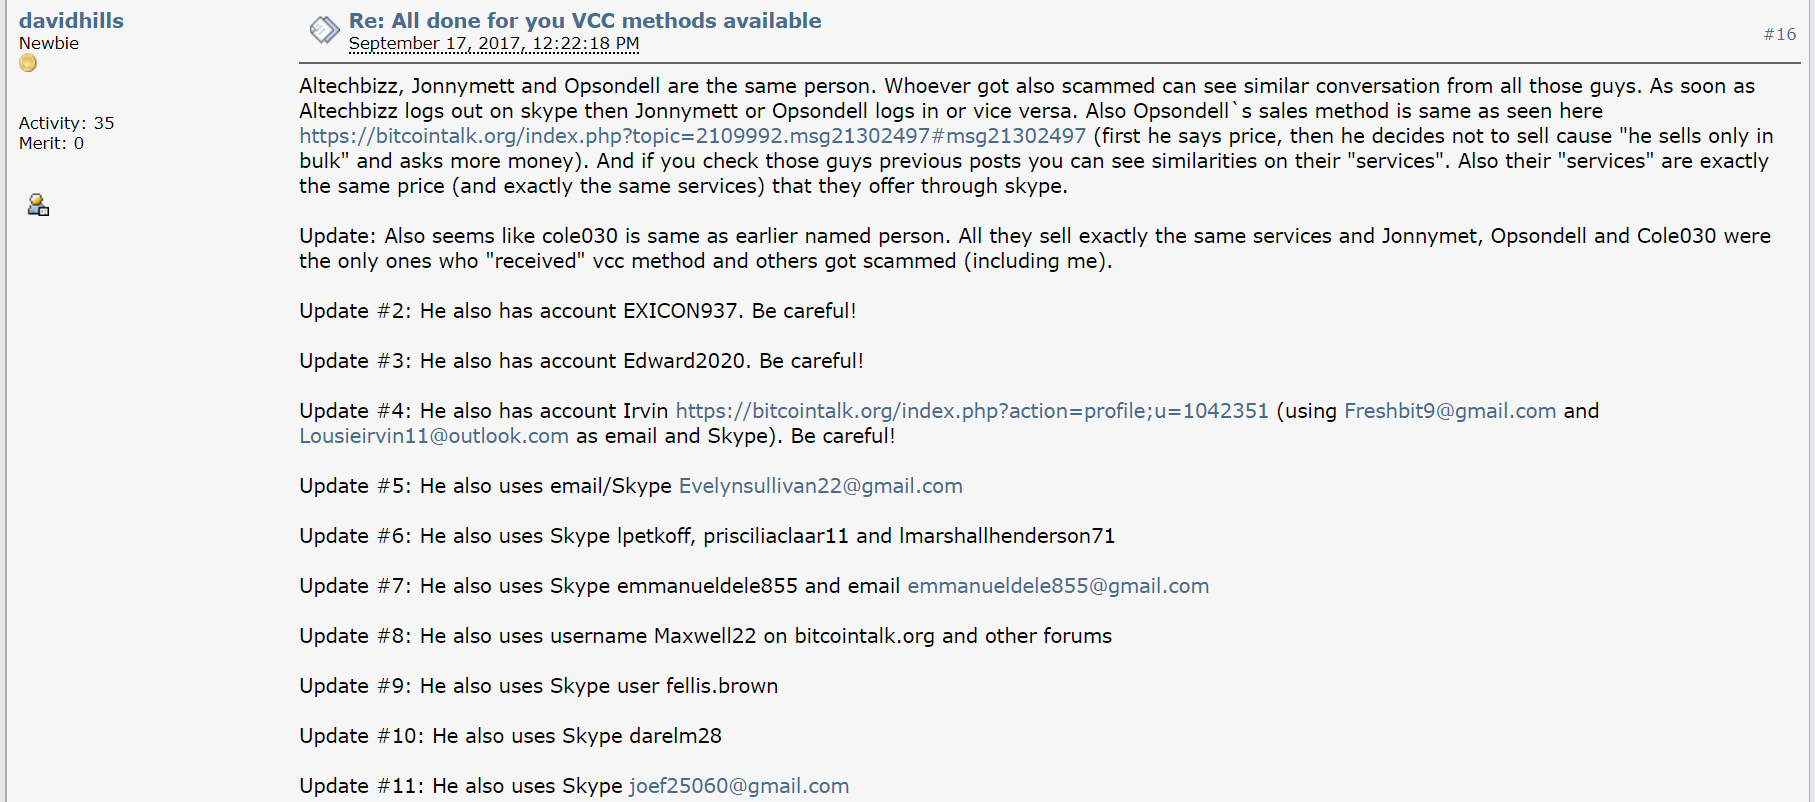Click the gold rank coin icon
The height and width of the screenshot is (802, 1815).
pos(28,63)
